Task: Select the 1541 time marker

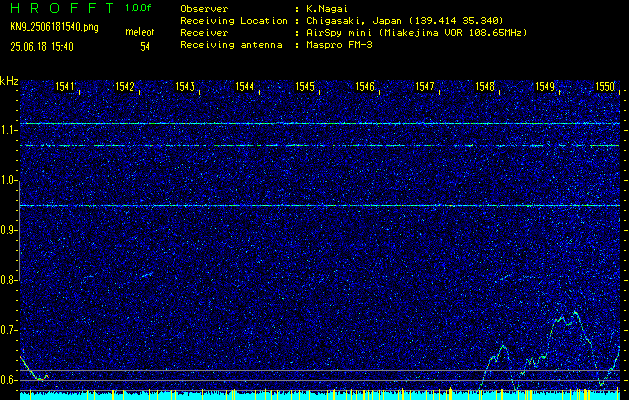Action: point(65,86)
